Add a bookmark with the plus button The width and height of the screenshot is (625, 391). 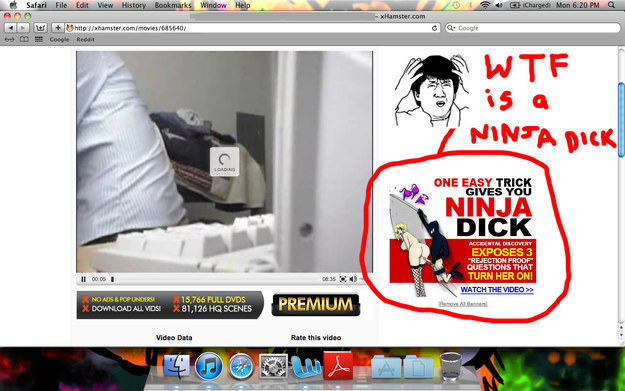tap(58, 28)
